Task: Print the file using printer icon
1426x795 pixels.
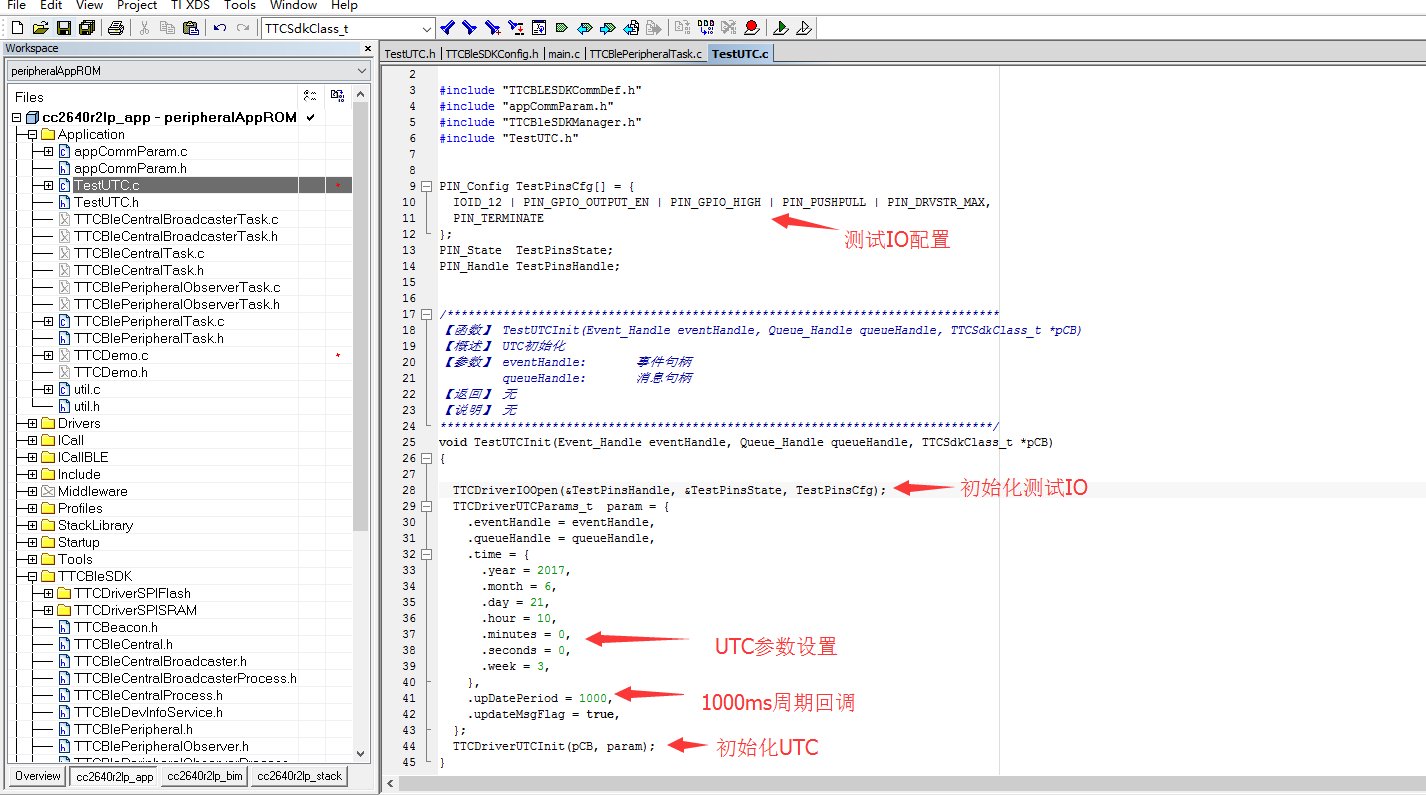Action: 116,28
